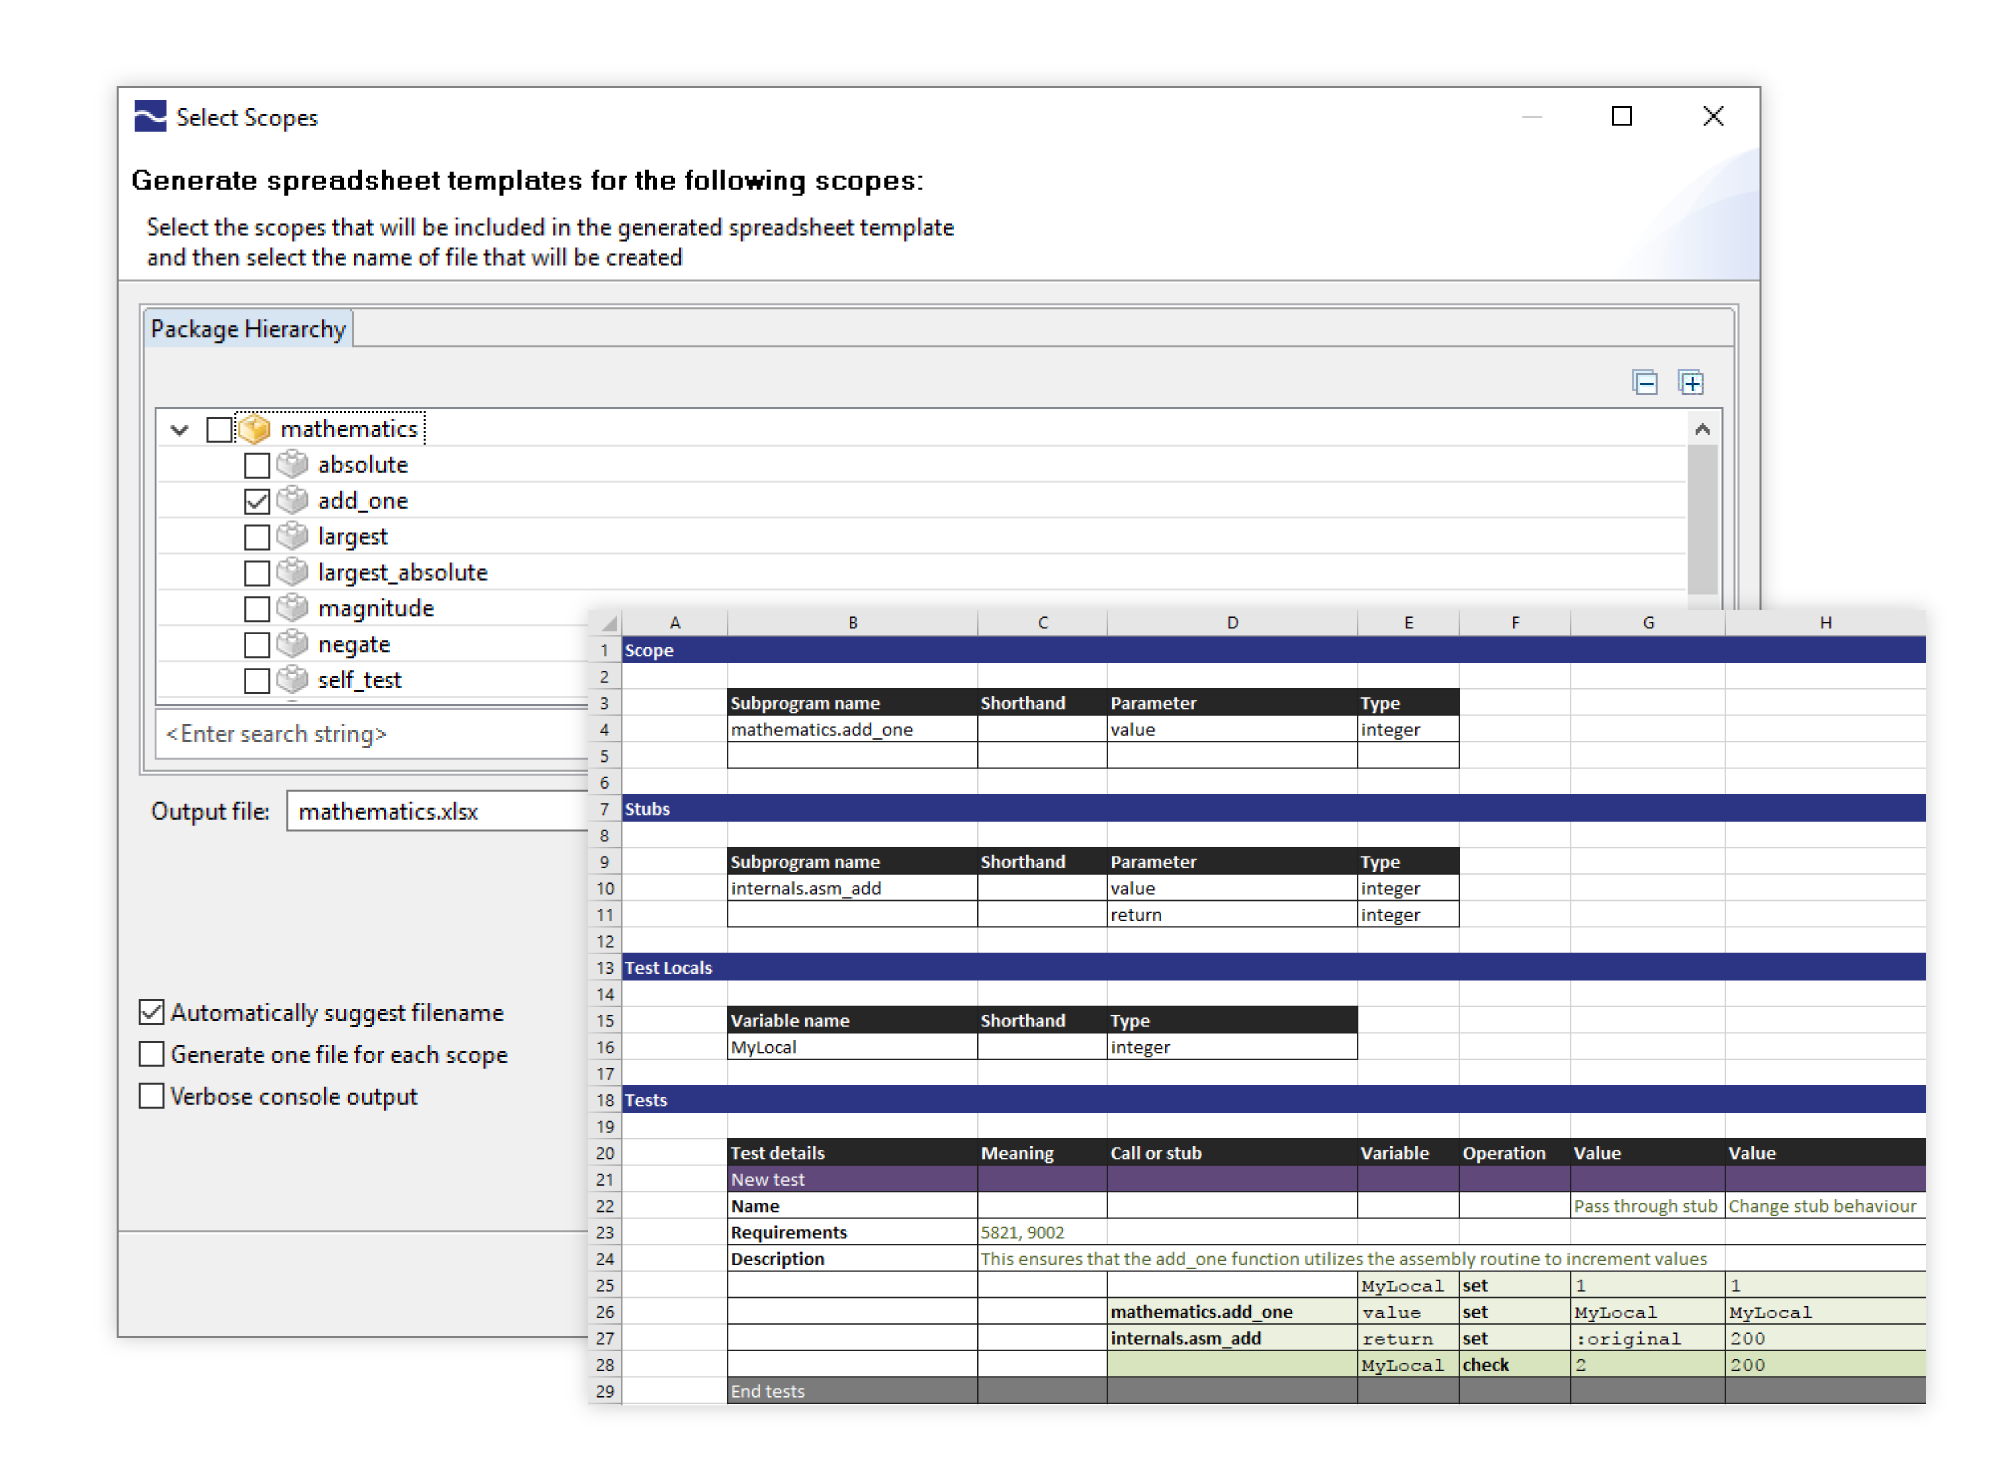
Task: Check the absolute scope checkbox
Action: (257, 465)
